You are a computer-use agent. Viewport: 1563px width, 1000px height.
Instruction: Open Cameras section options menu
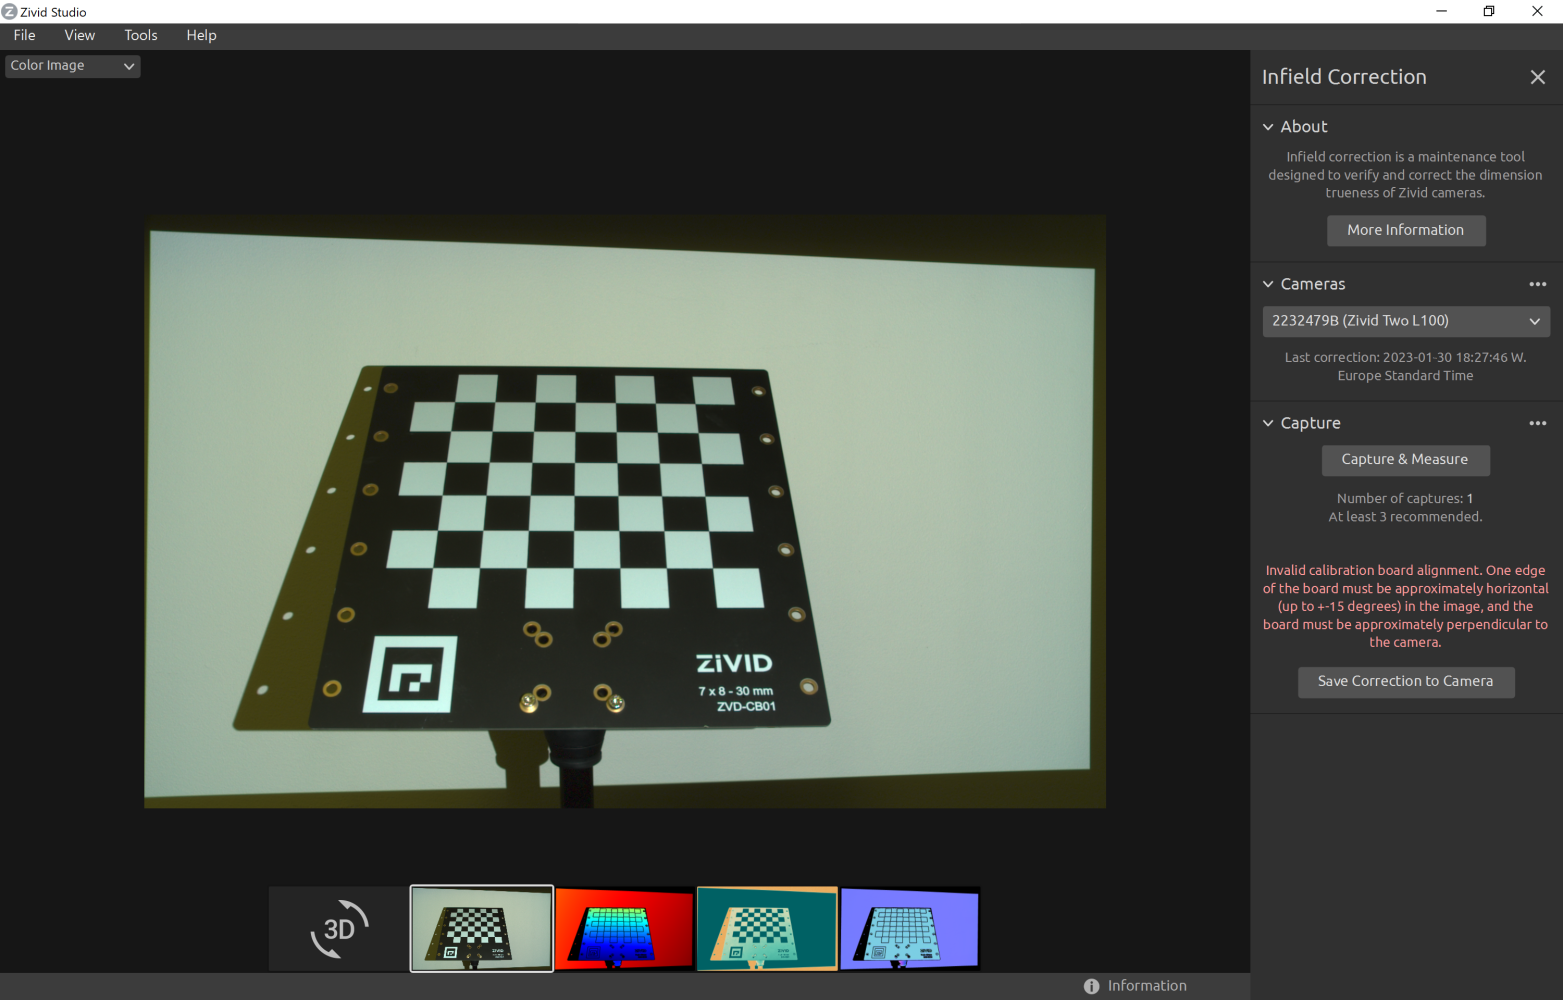(1537, 285)
